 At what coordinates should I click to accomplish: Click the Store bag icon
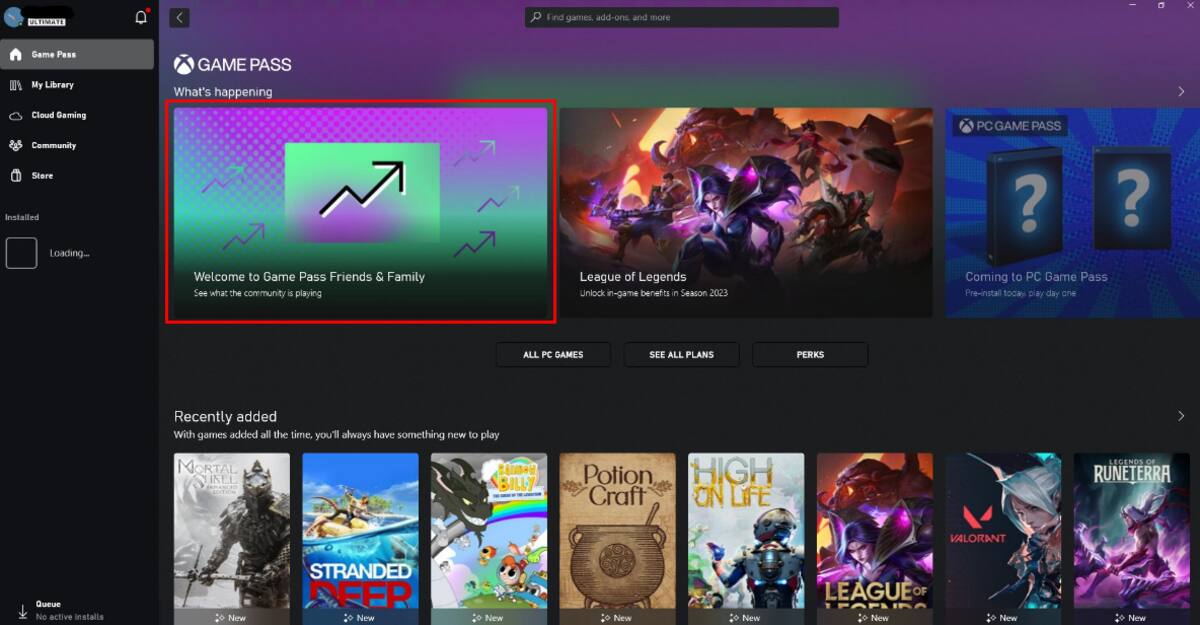click(x=15, y=175)
